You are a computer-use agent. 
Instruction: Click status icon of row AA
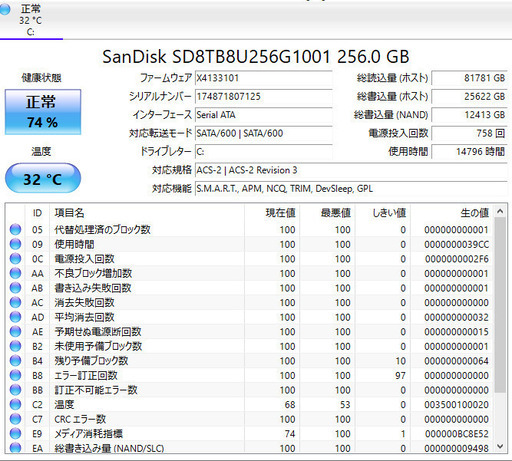[x=15, y=273]
